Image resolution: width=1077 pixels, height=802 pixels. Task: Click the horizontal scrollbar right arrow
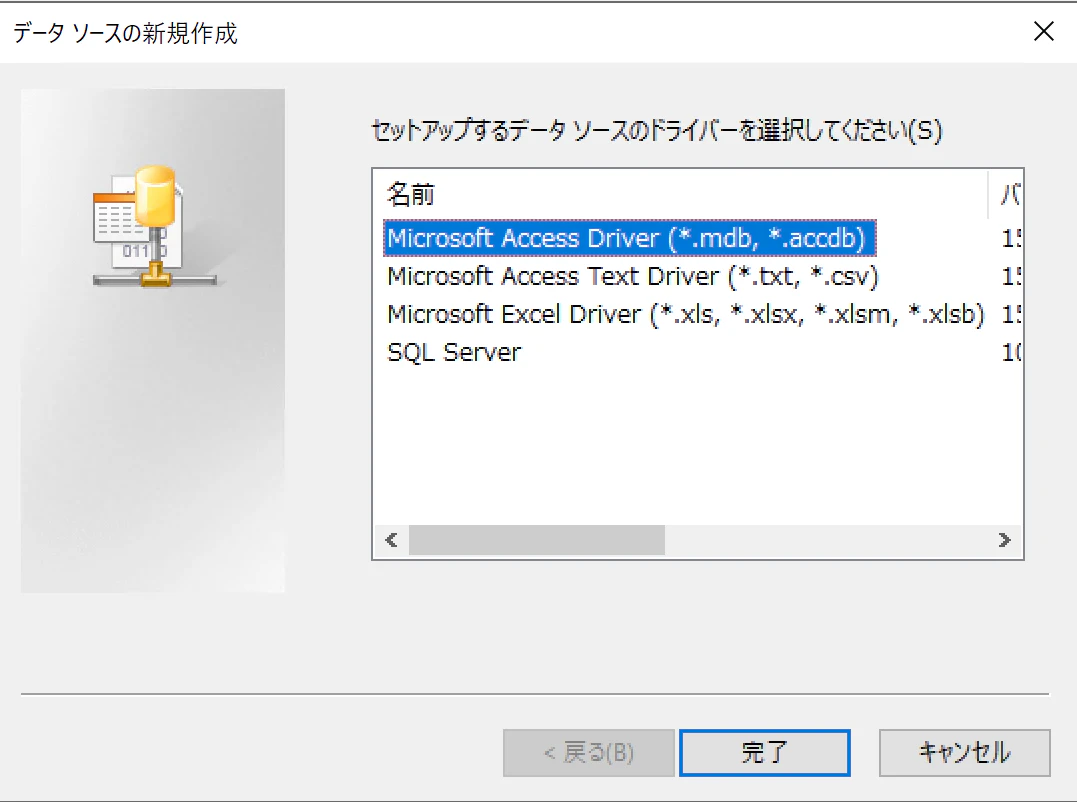[x=1004, y=540]
